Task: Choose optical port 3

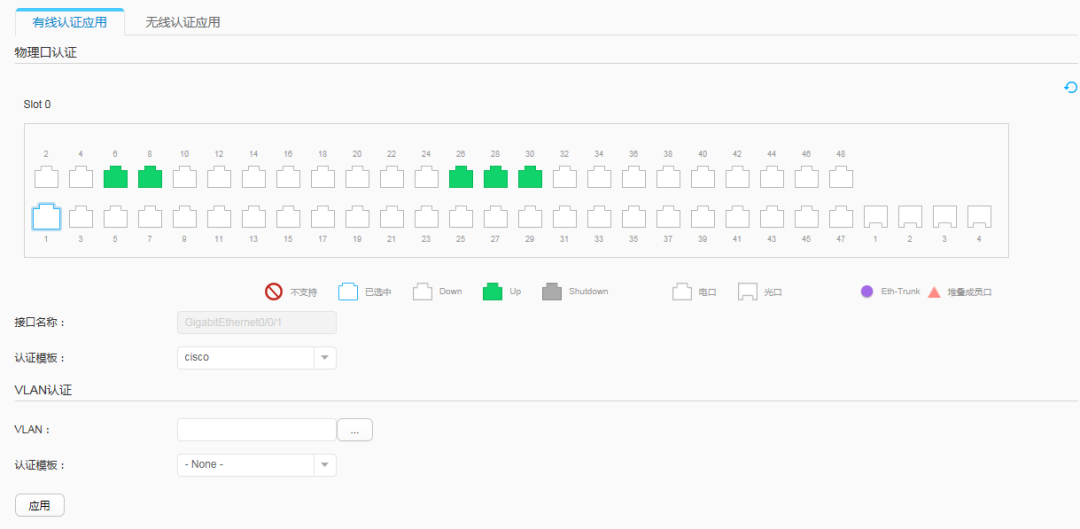Action: (944, 217)
